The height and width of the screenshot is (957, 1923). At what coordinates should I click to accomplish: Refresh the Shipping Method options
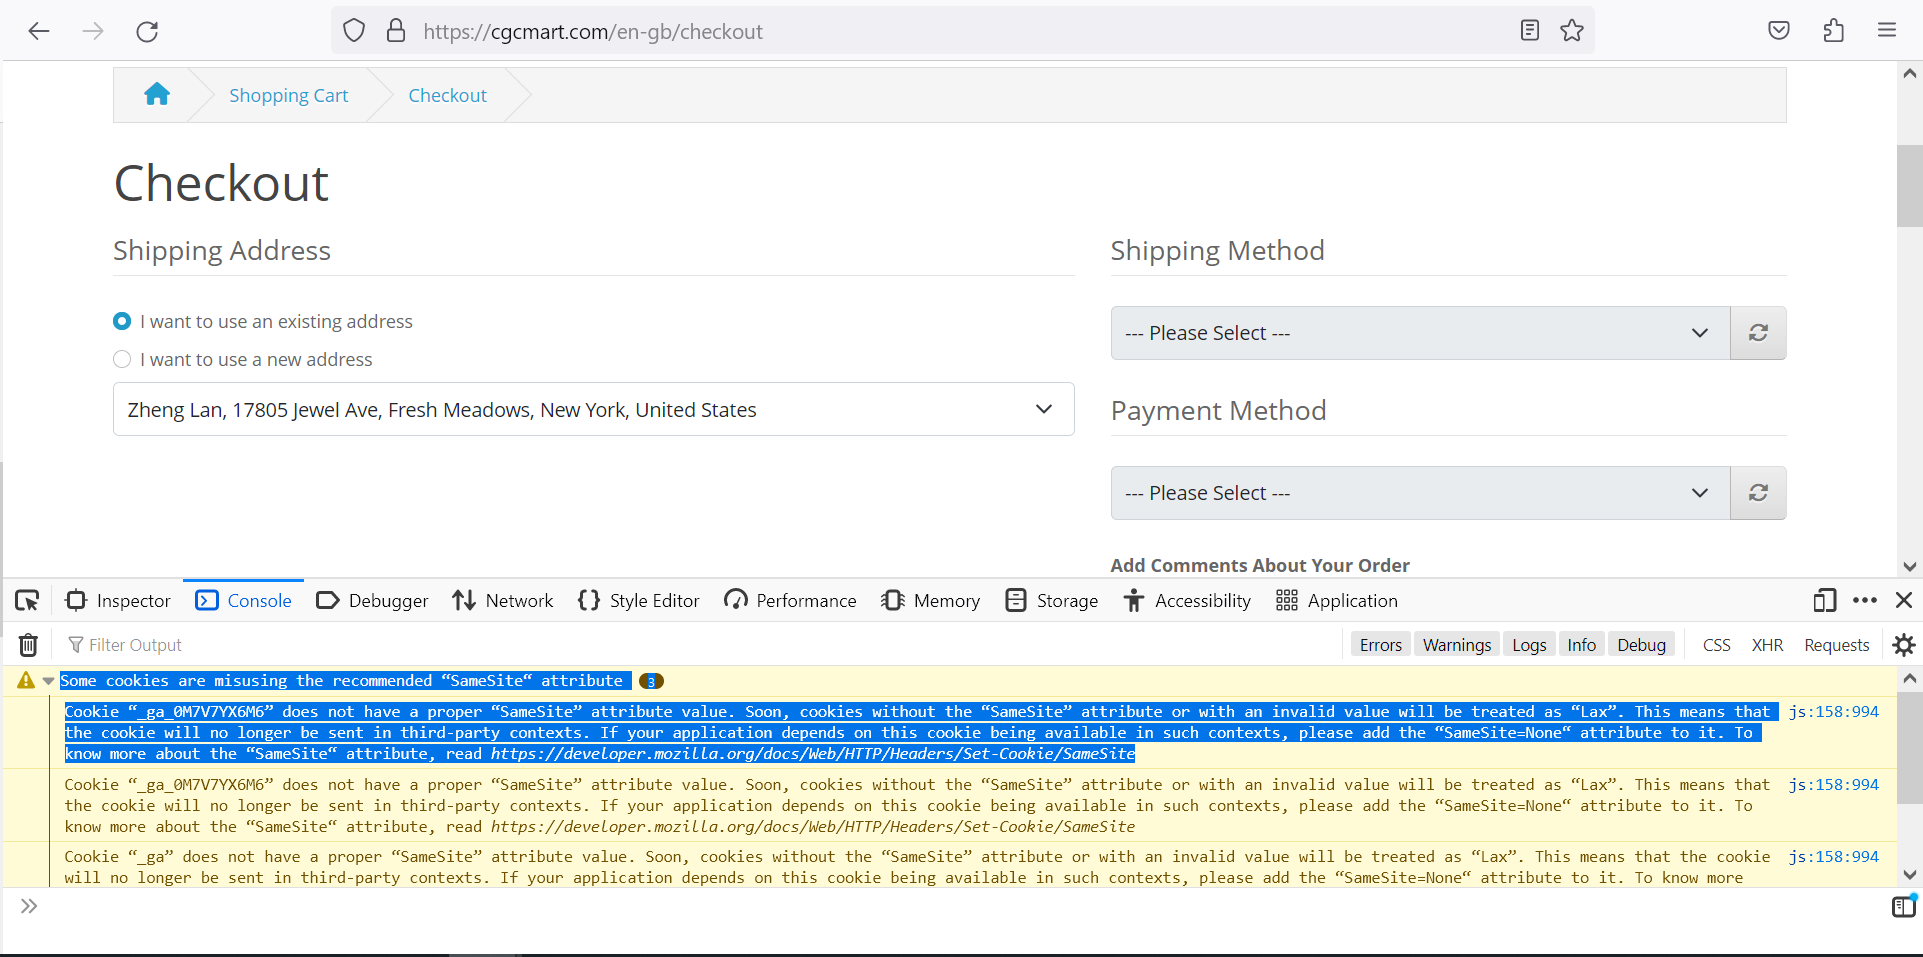click(x=1758, y=333)
